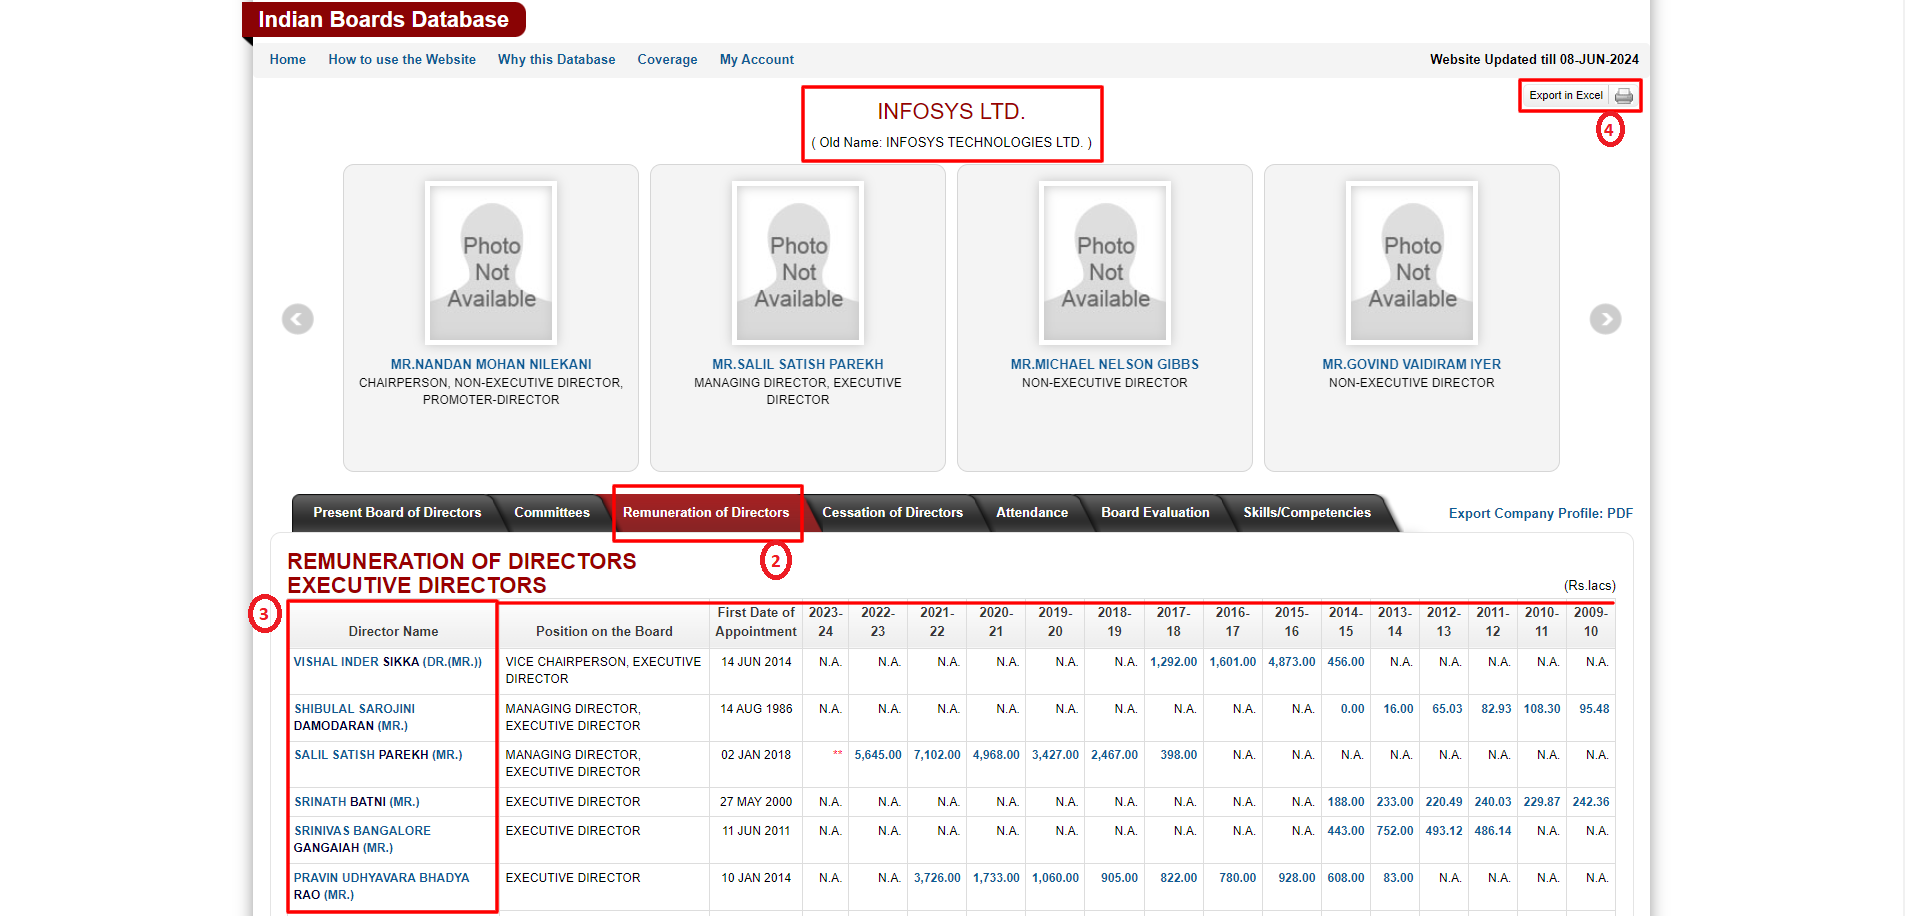Click the INFOSYS LTD. company title
The height and width of the screenshot is (916, 1905).
(951, 112)
